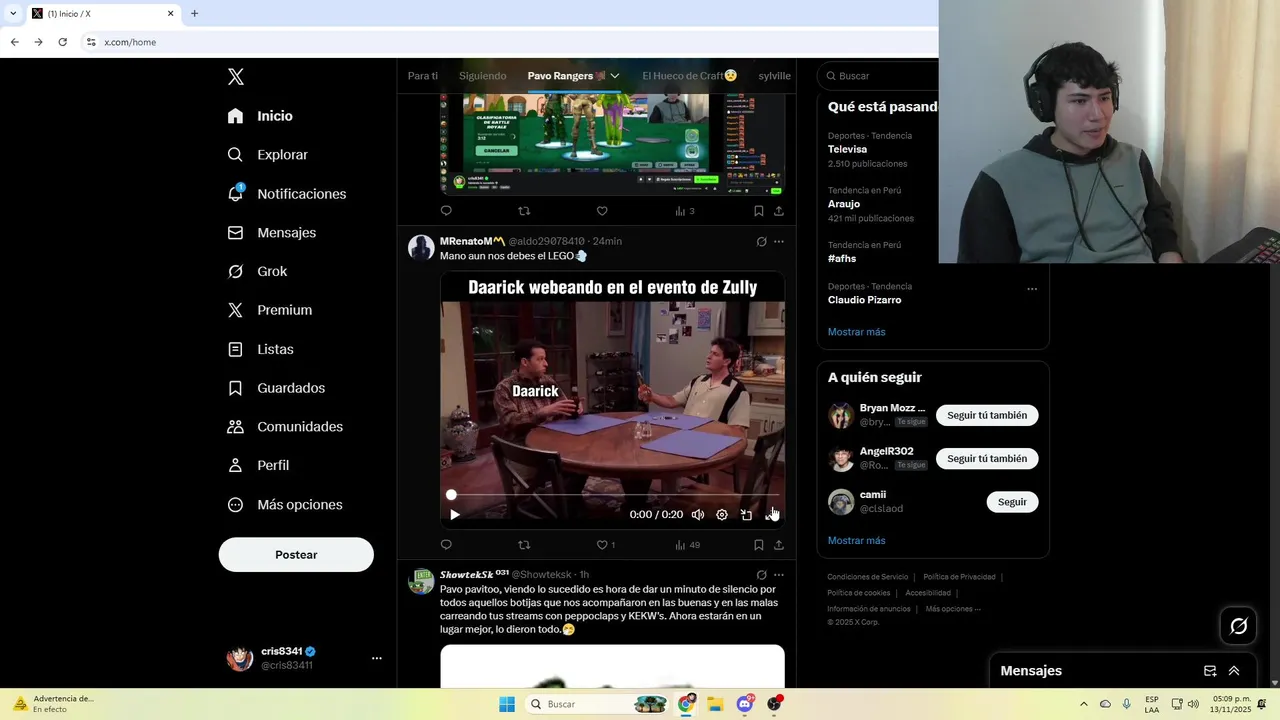1280x720 pixels.
Task: Click the X logo in sidebar
Action: 235,77
